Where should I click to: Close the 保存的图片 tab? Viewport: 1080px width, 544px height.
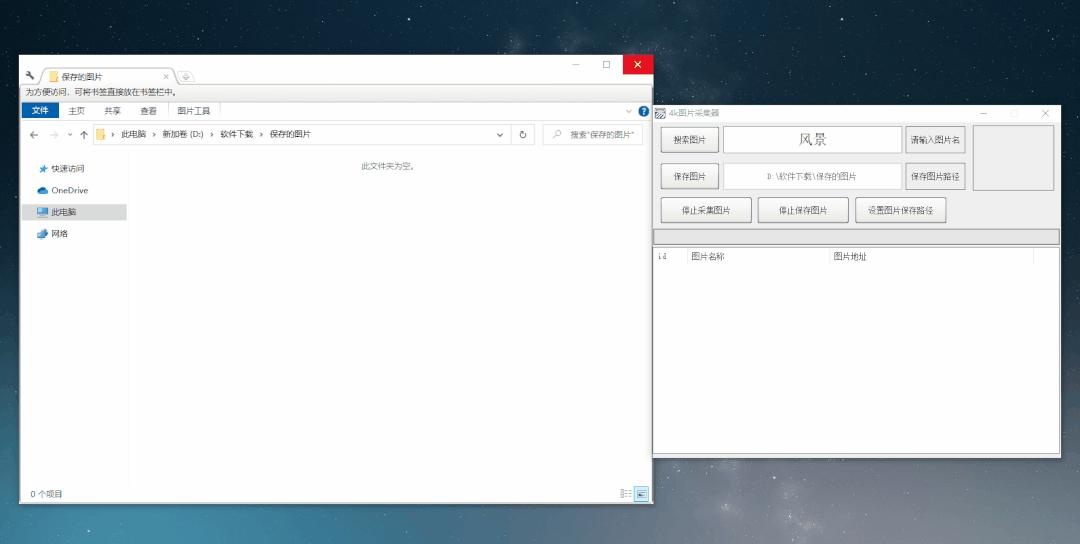[x=165, y=77]
